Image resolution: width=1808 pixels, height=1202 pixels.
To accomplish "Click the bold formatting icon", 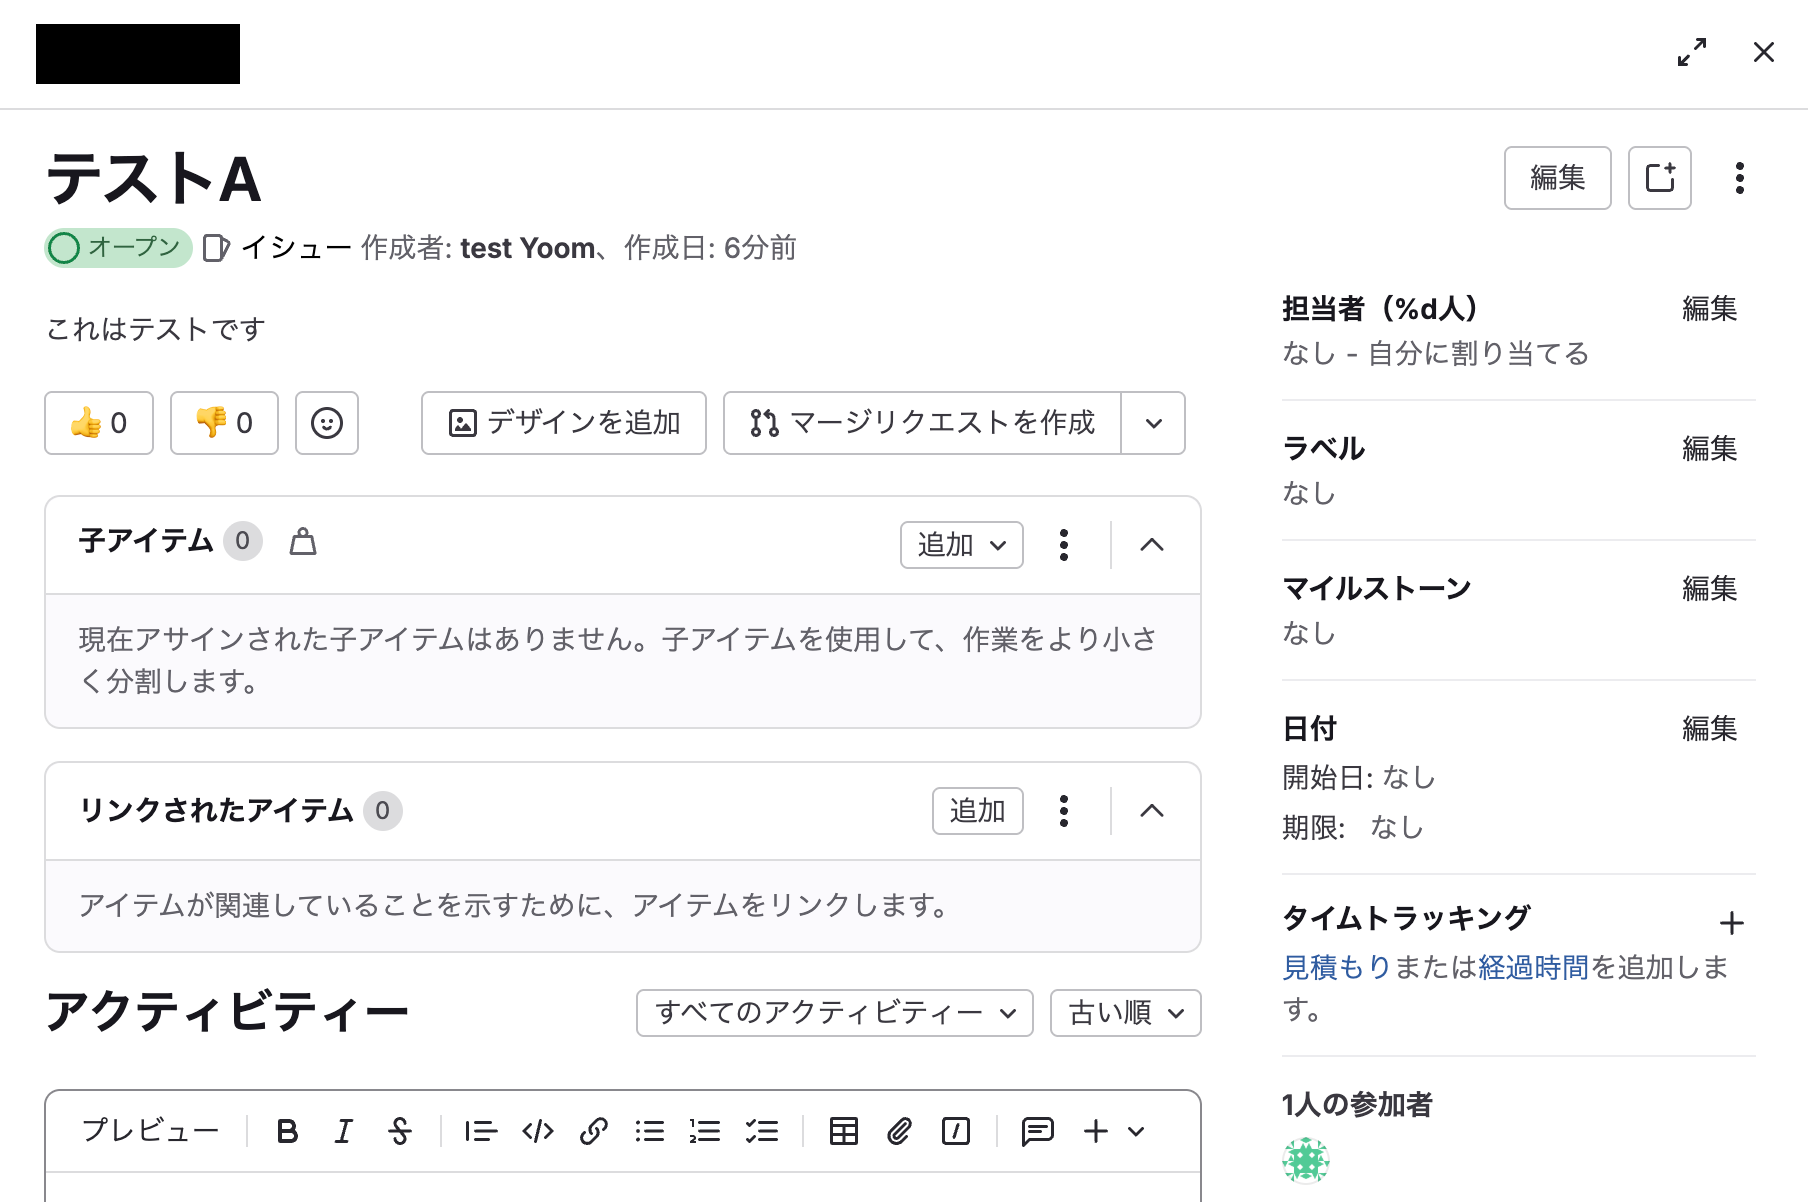I will coord(287,1131).
